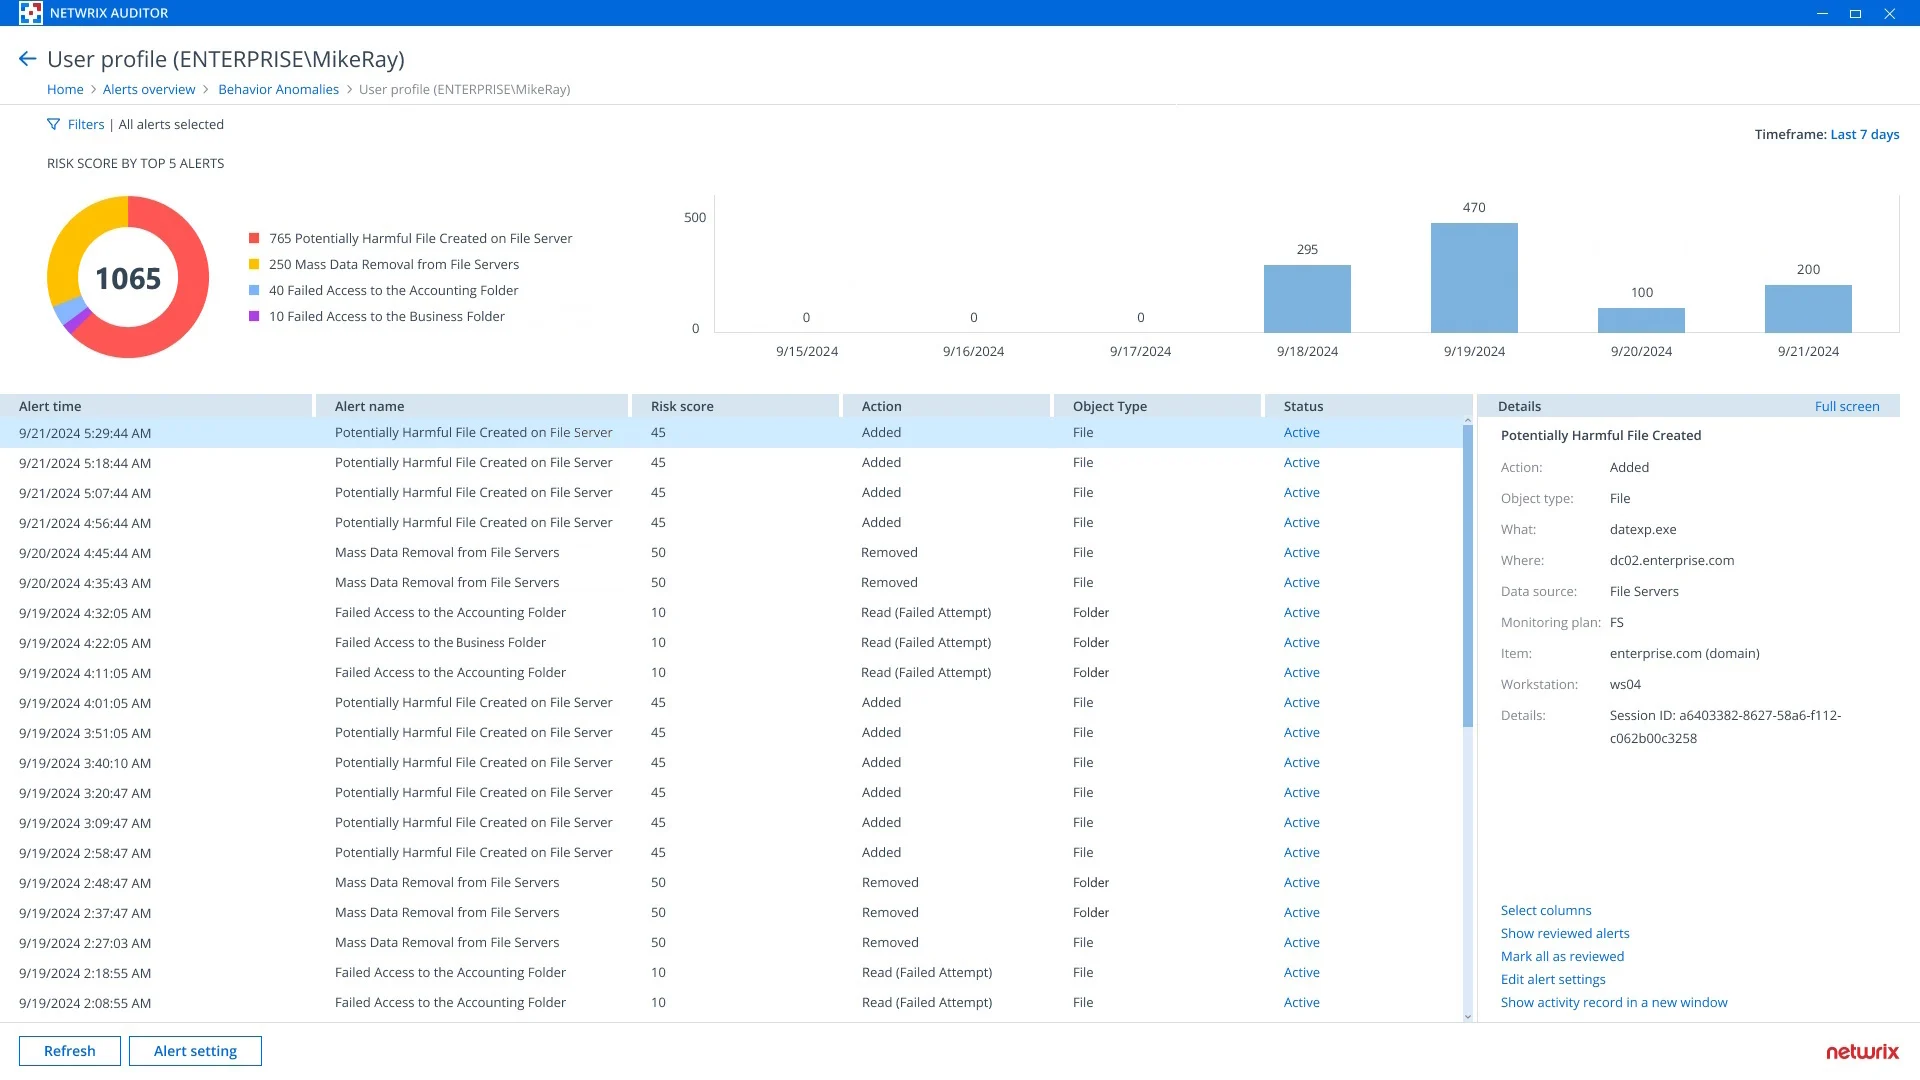Click the 9/19/2024 bar showing 470
Viewport: 1920px width, 1080px height.
click(1474, 278)
